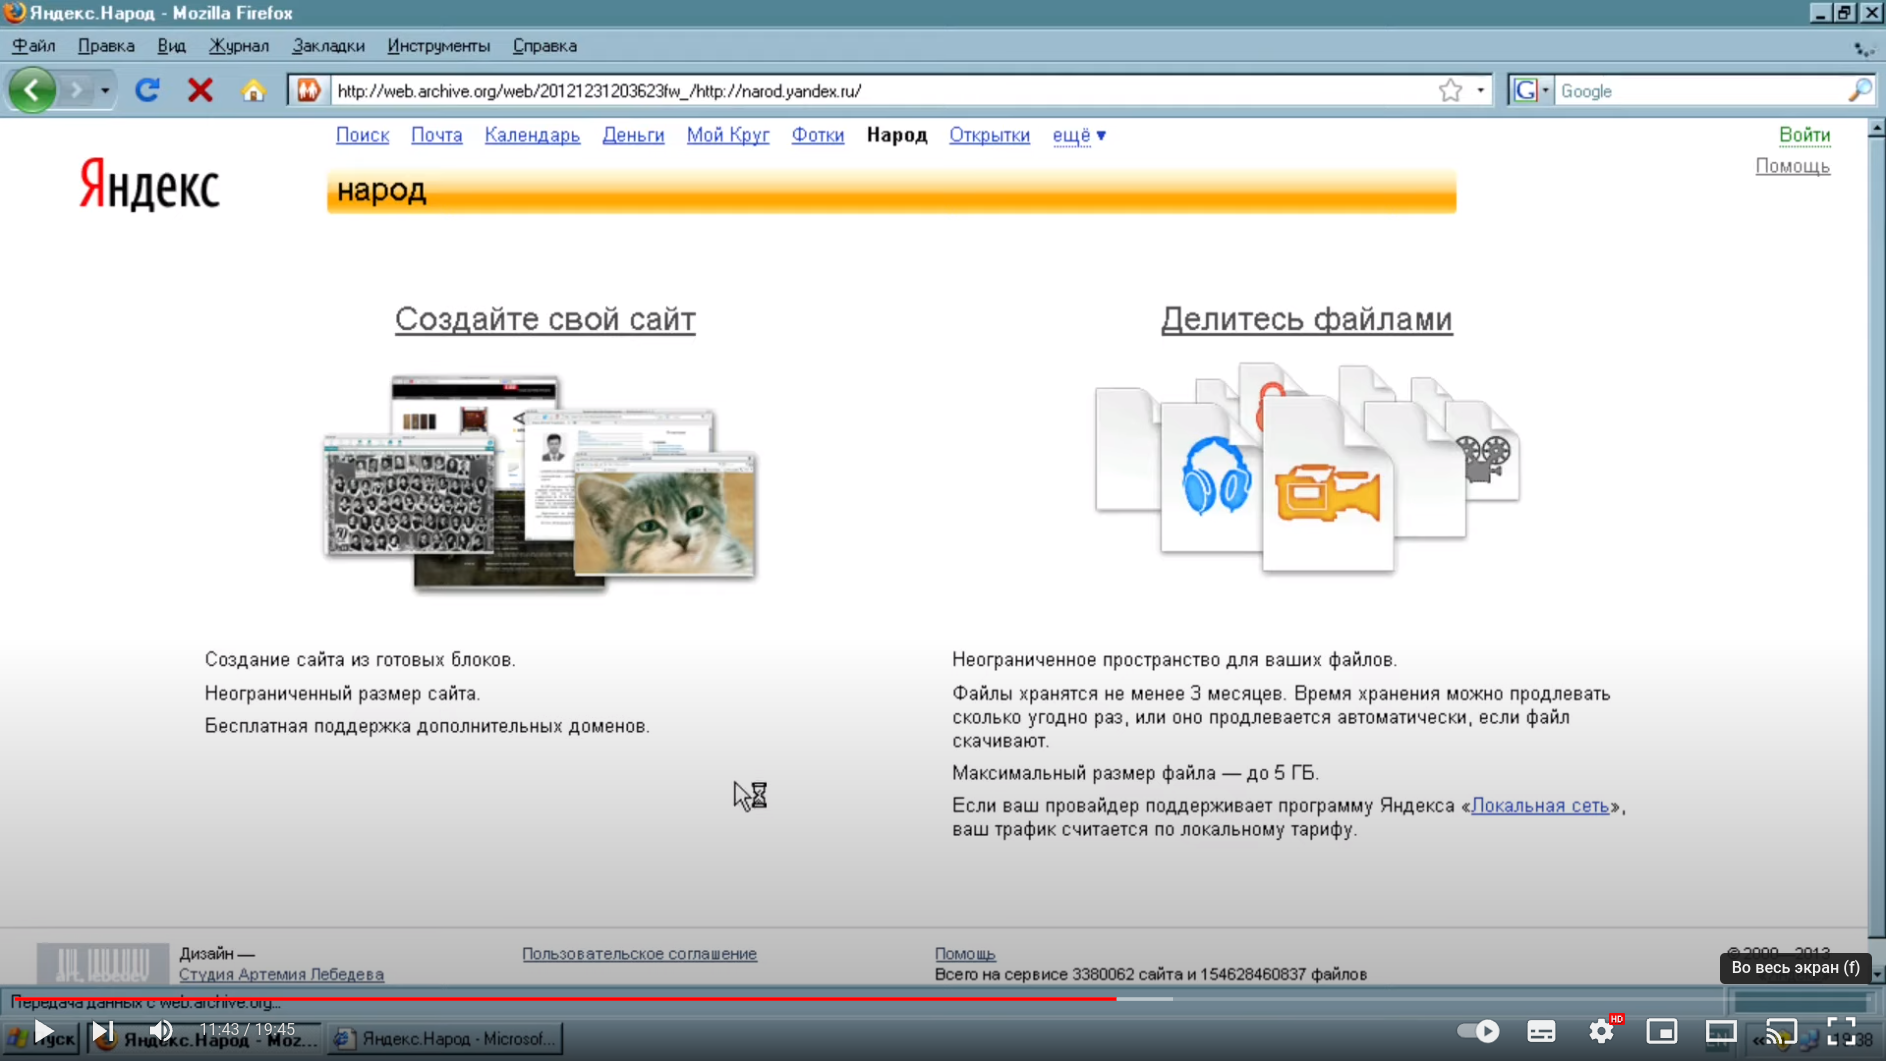Follow the Почта link
Screen dimensions: 1886x1061
pyautogui.click(x=436, y=135)
